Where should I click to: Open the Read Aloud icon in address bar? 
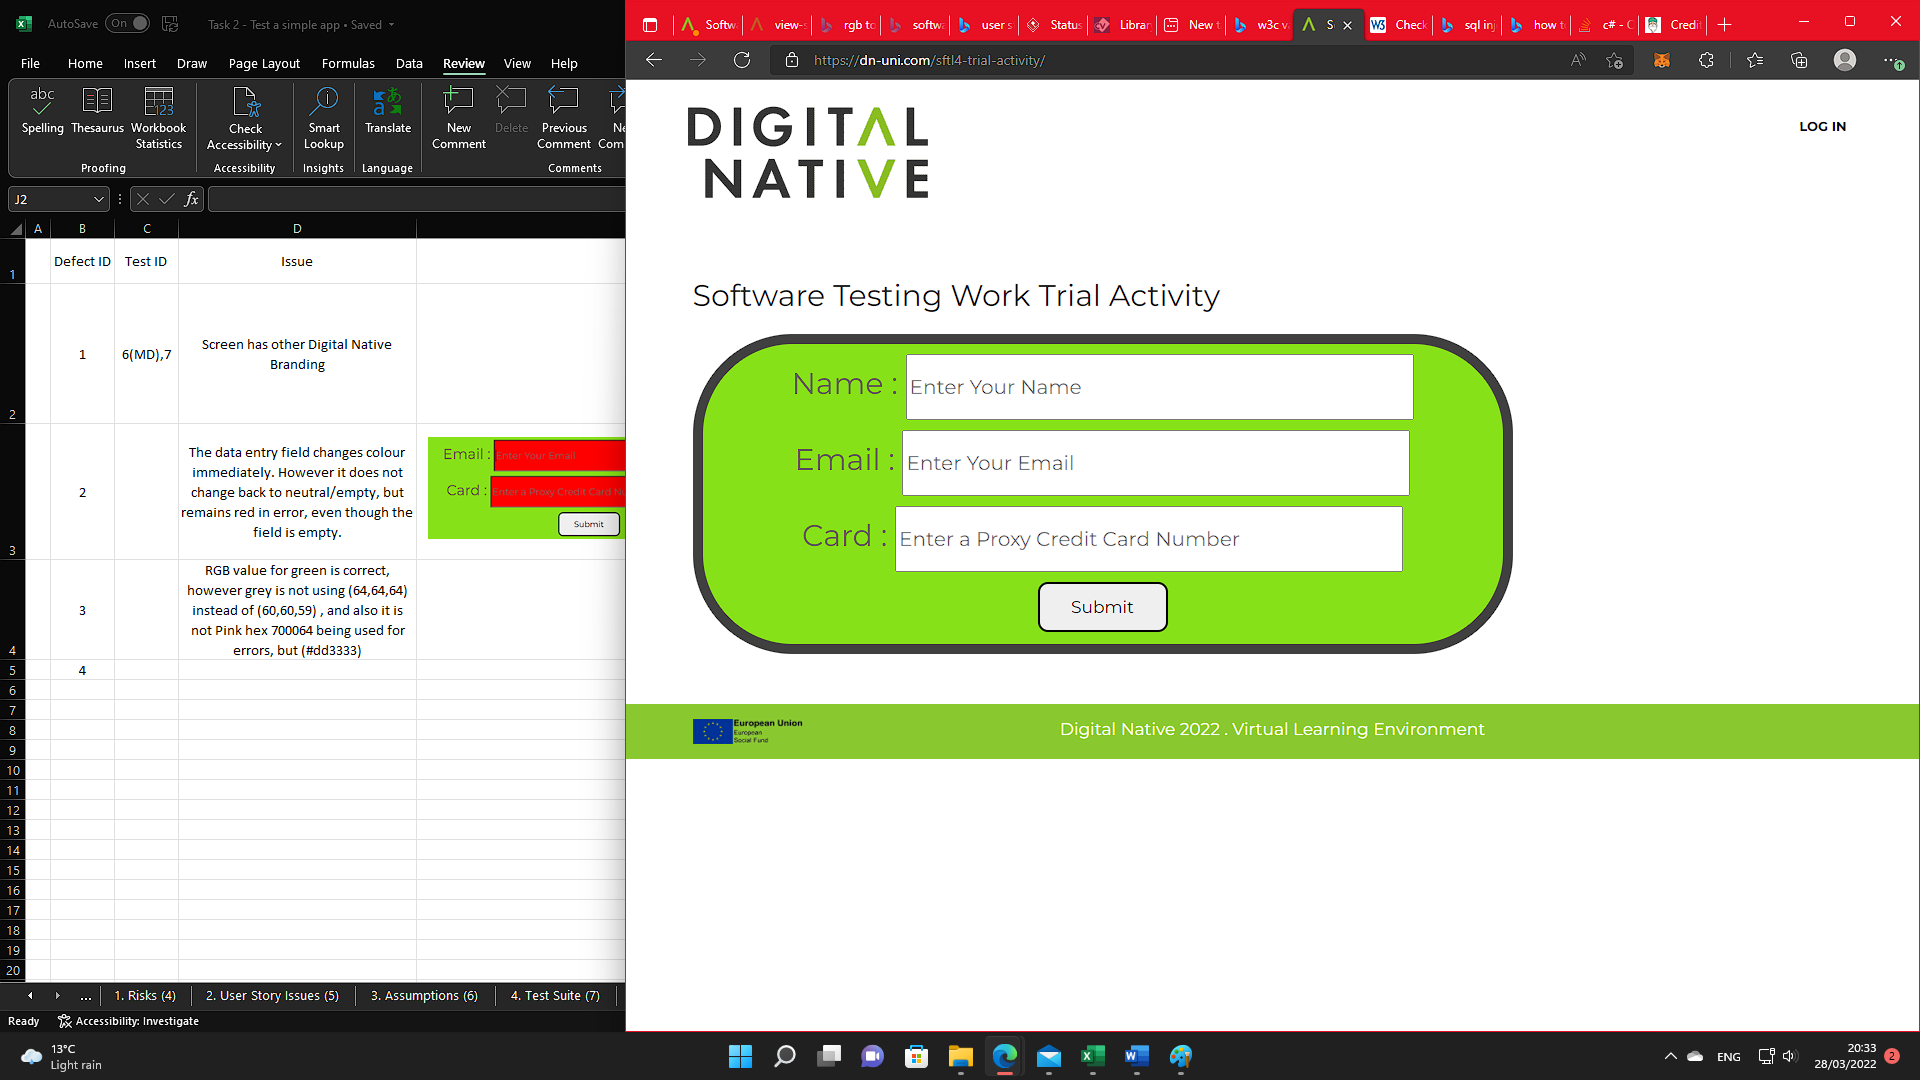point(1578,60)
